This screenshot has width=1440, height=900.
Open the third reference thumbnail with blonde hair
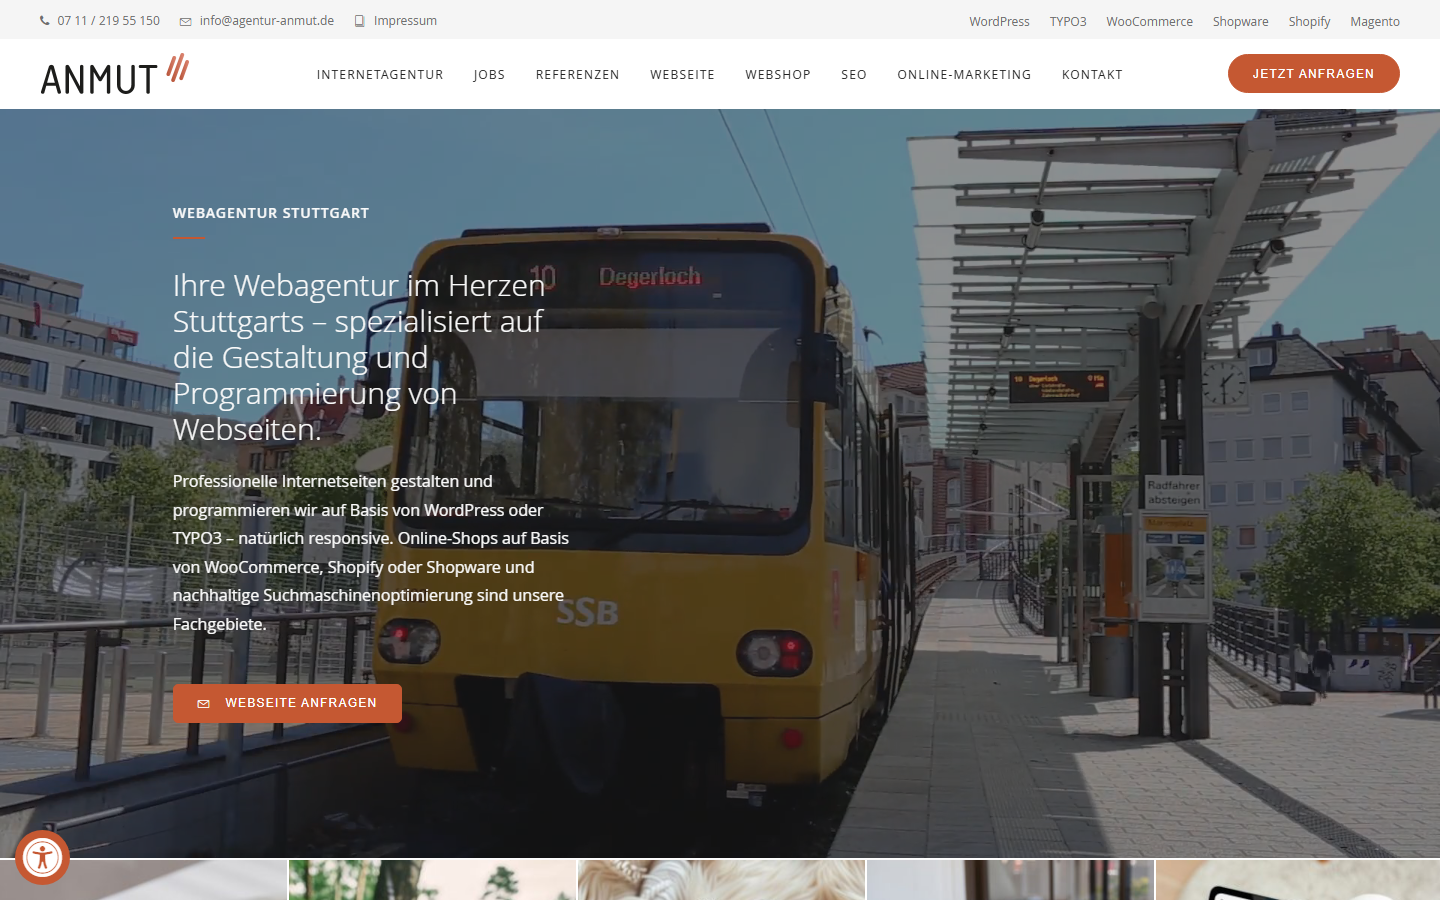click(x=721, y=880)
